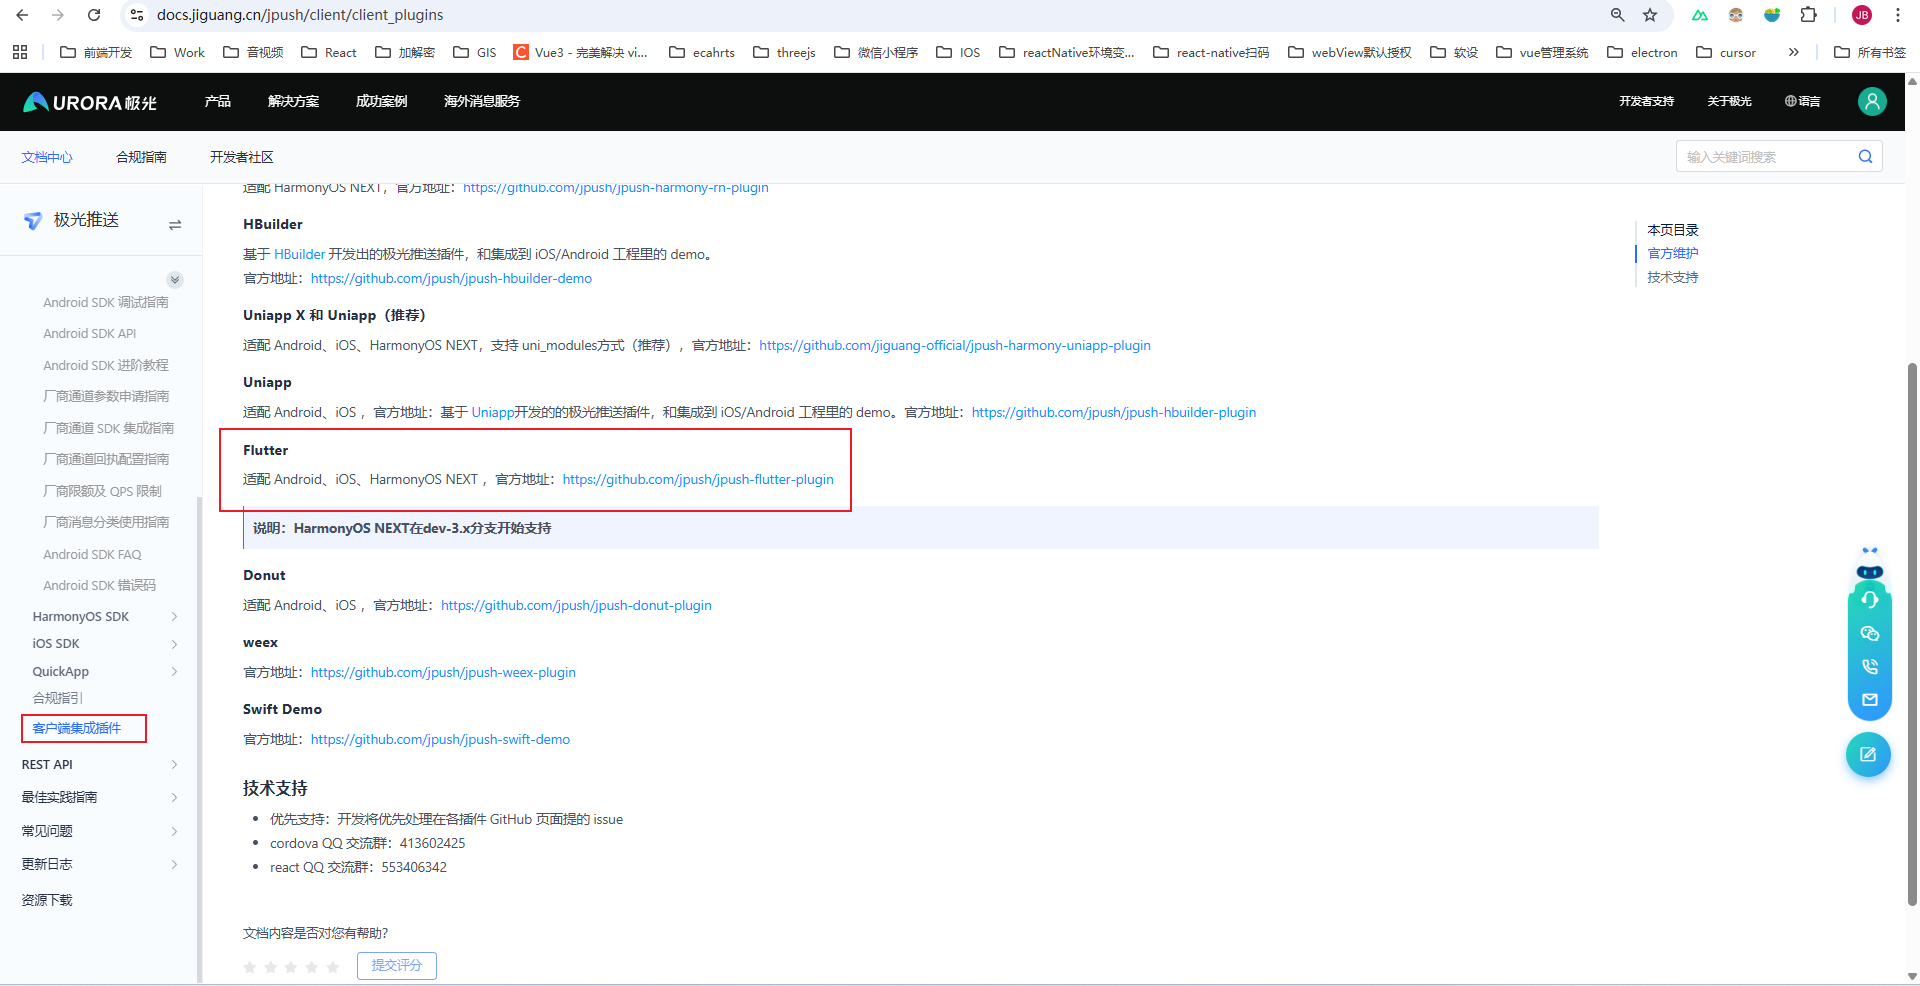This screenshot has width=1920, height=986.
Task: Show more bookmarks with double chevron
Action: (x=1793, y=52)
